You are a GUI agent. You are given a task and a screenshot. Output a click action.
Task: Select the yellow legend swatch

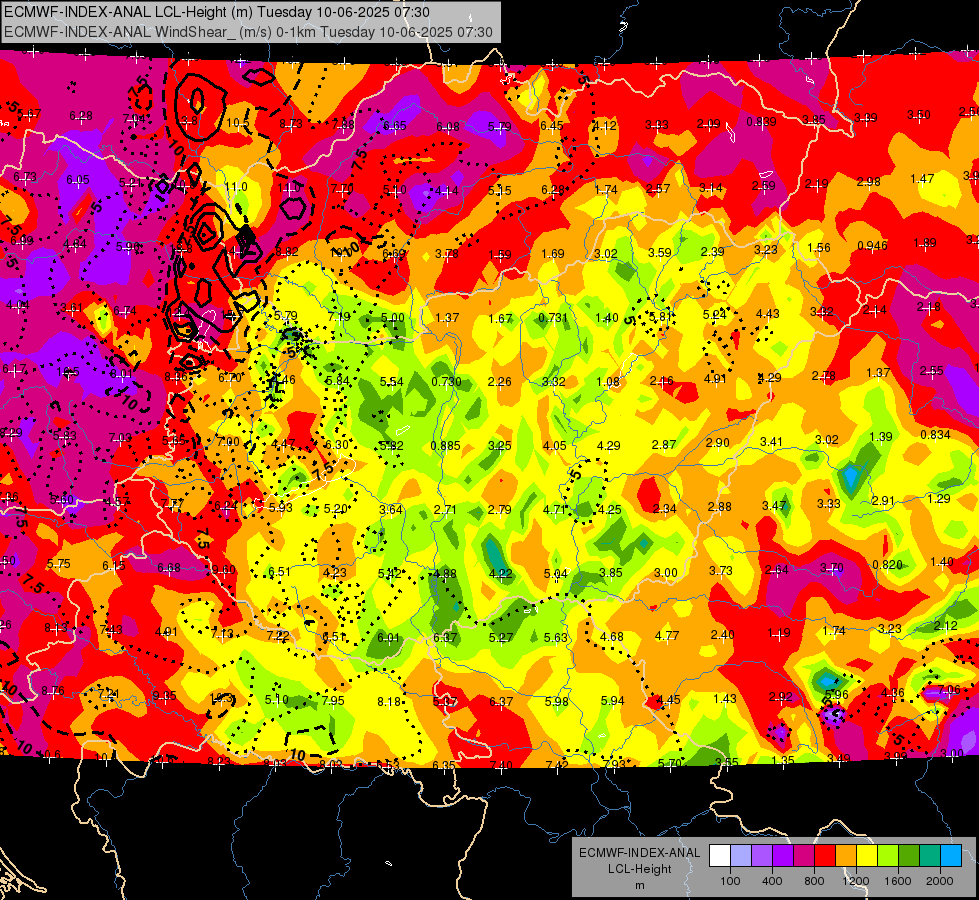click(867, 856)
